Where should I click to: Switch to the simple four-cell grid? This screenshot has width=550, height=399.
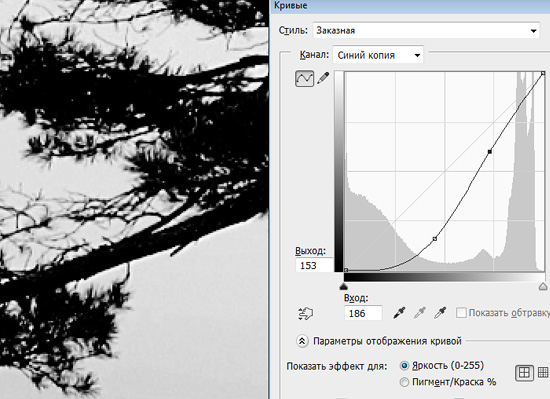tap(524, 373)
